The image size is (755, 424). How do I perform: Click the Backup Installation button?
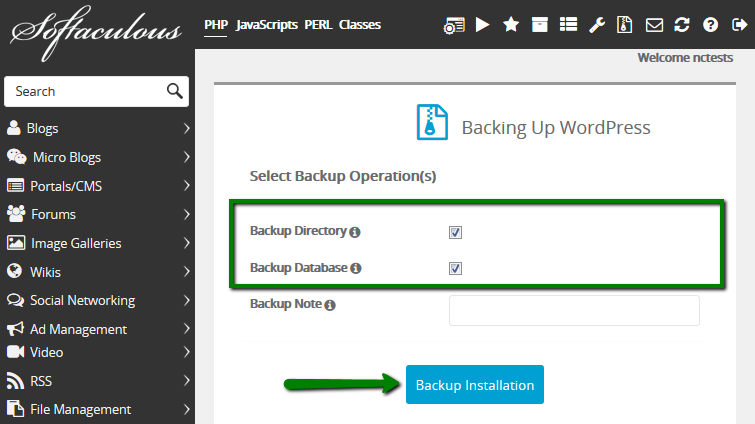point(475,385)
